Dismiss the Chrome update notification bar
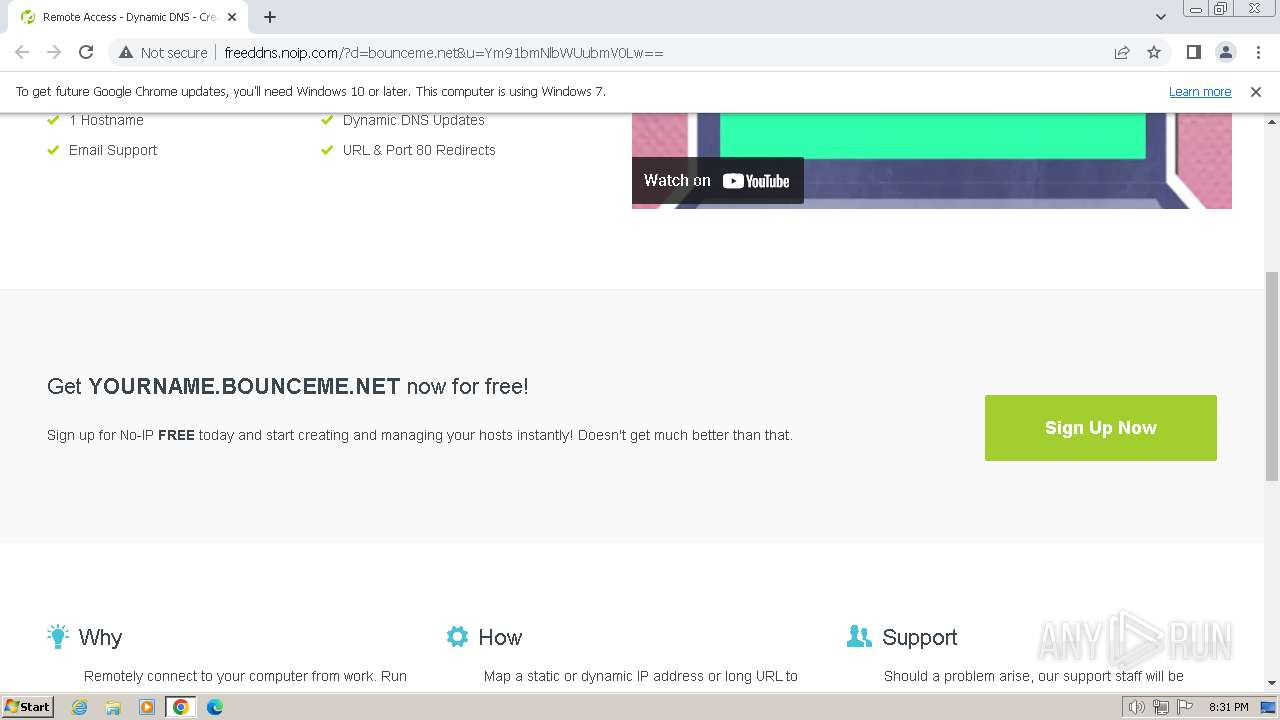 pyautogui.click(x=1256, y=91)
